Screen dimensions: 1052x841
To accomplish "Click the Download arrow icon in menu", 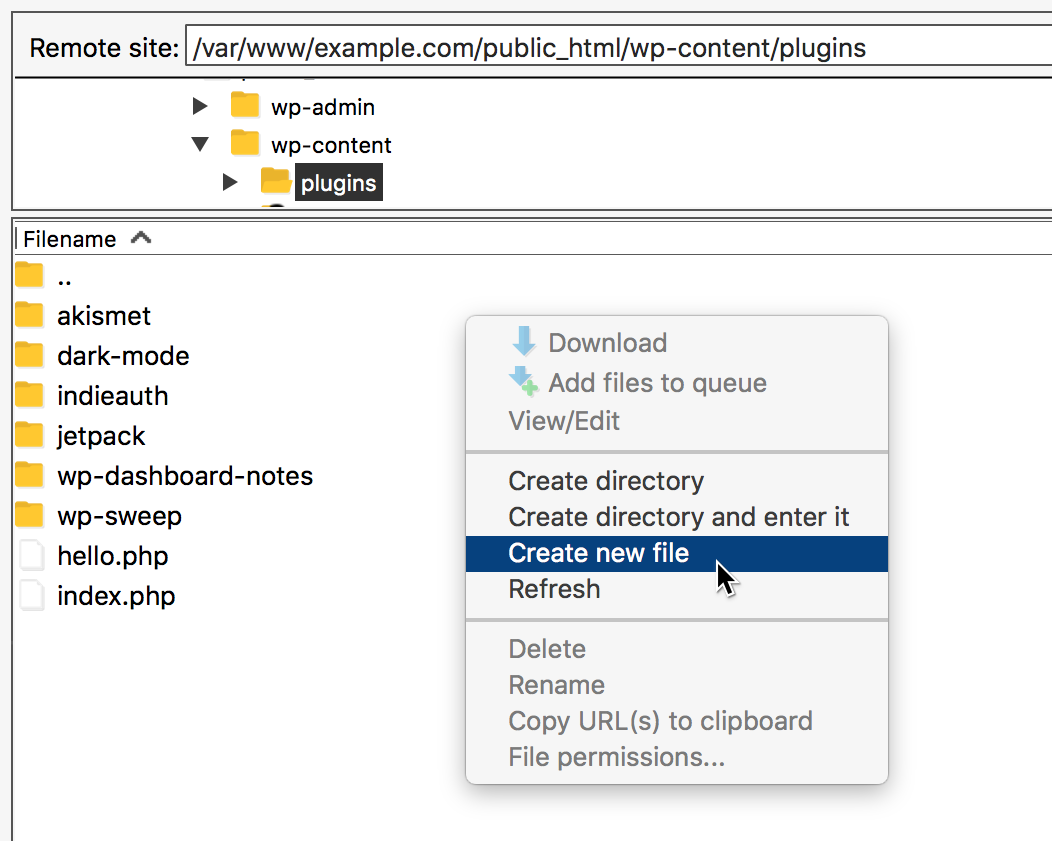I will [524, 341].
